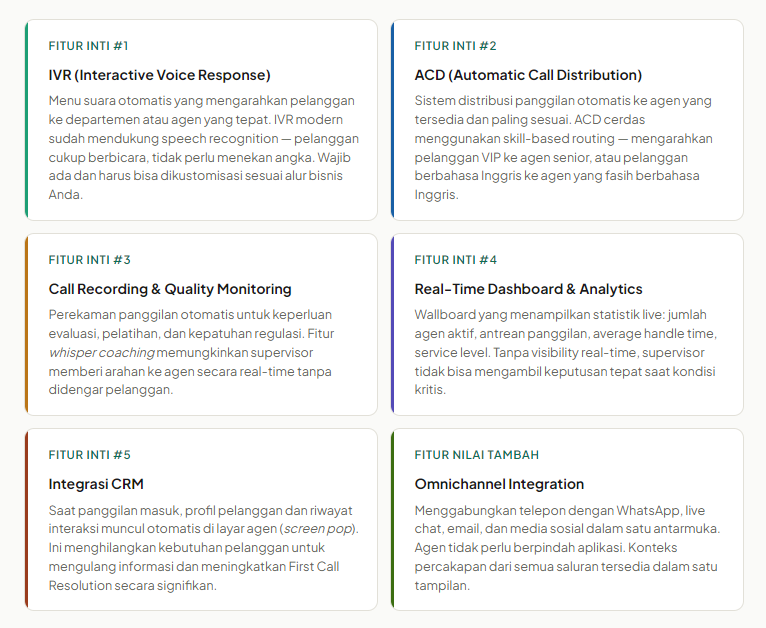Click the IVR (Interactive Voice Response) heading
This screenshot has width=766, height=628.
click(159, 75)
